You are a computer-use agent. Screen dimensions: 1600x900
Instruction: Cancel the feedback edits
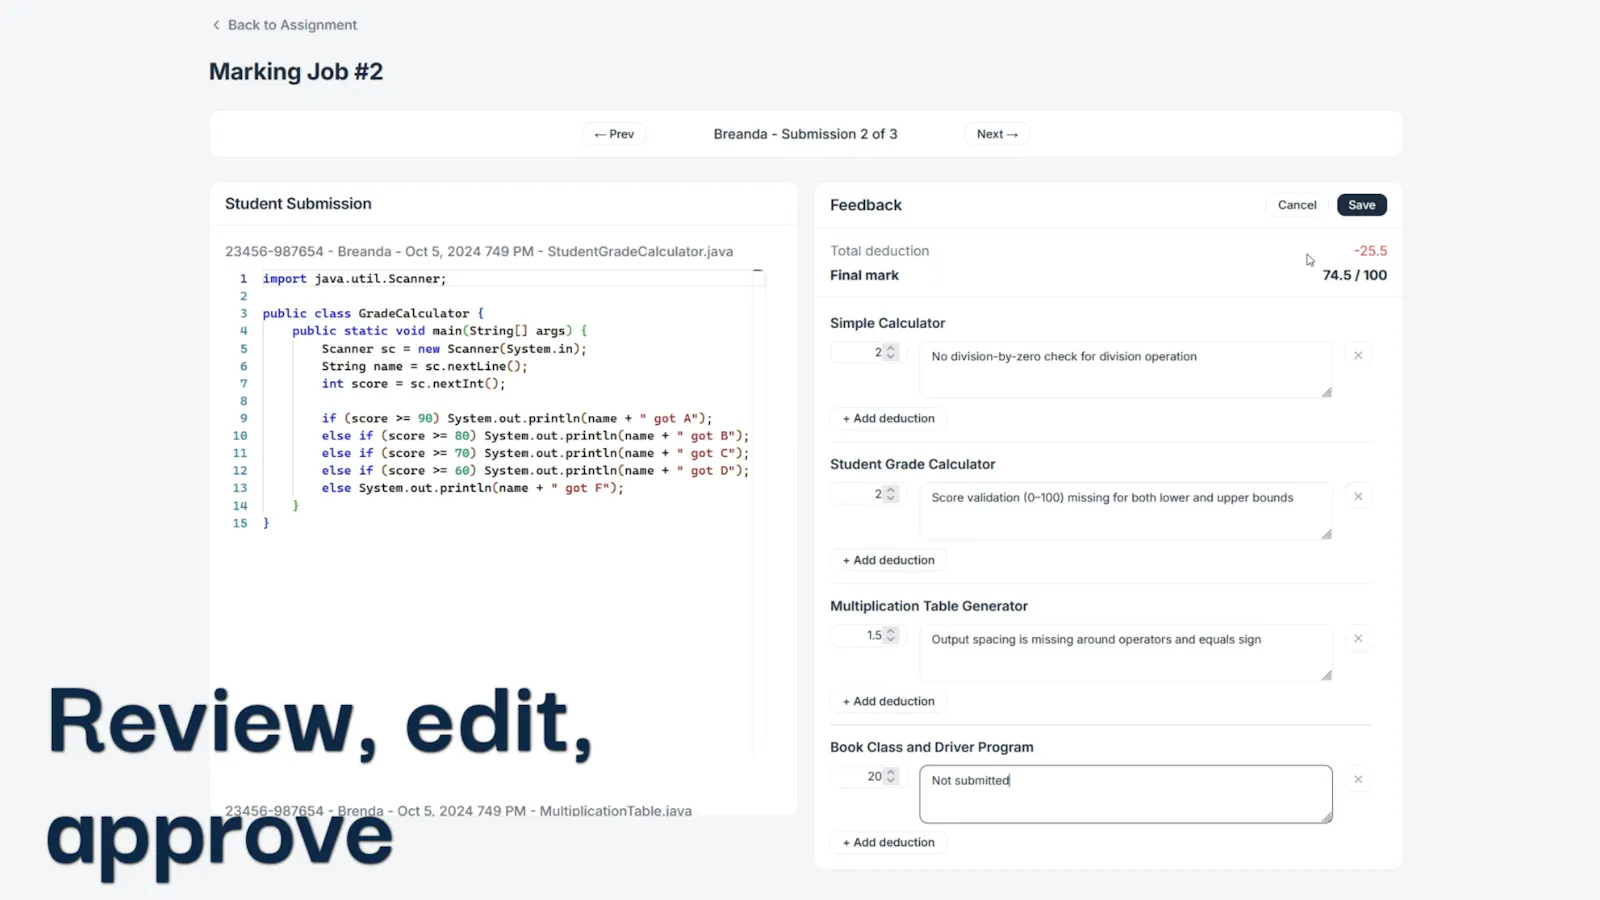pyautogui.click(x=1297, y=205)
